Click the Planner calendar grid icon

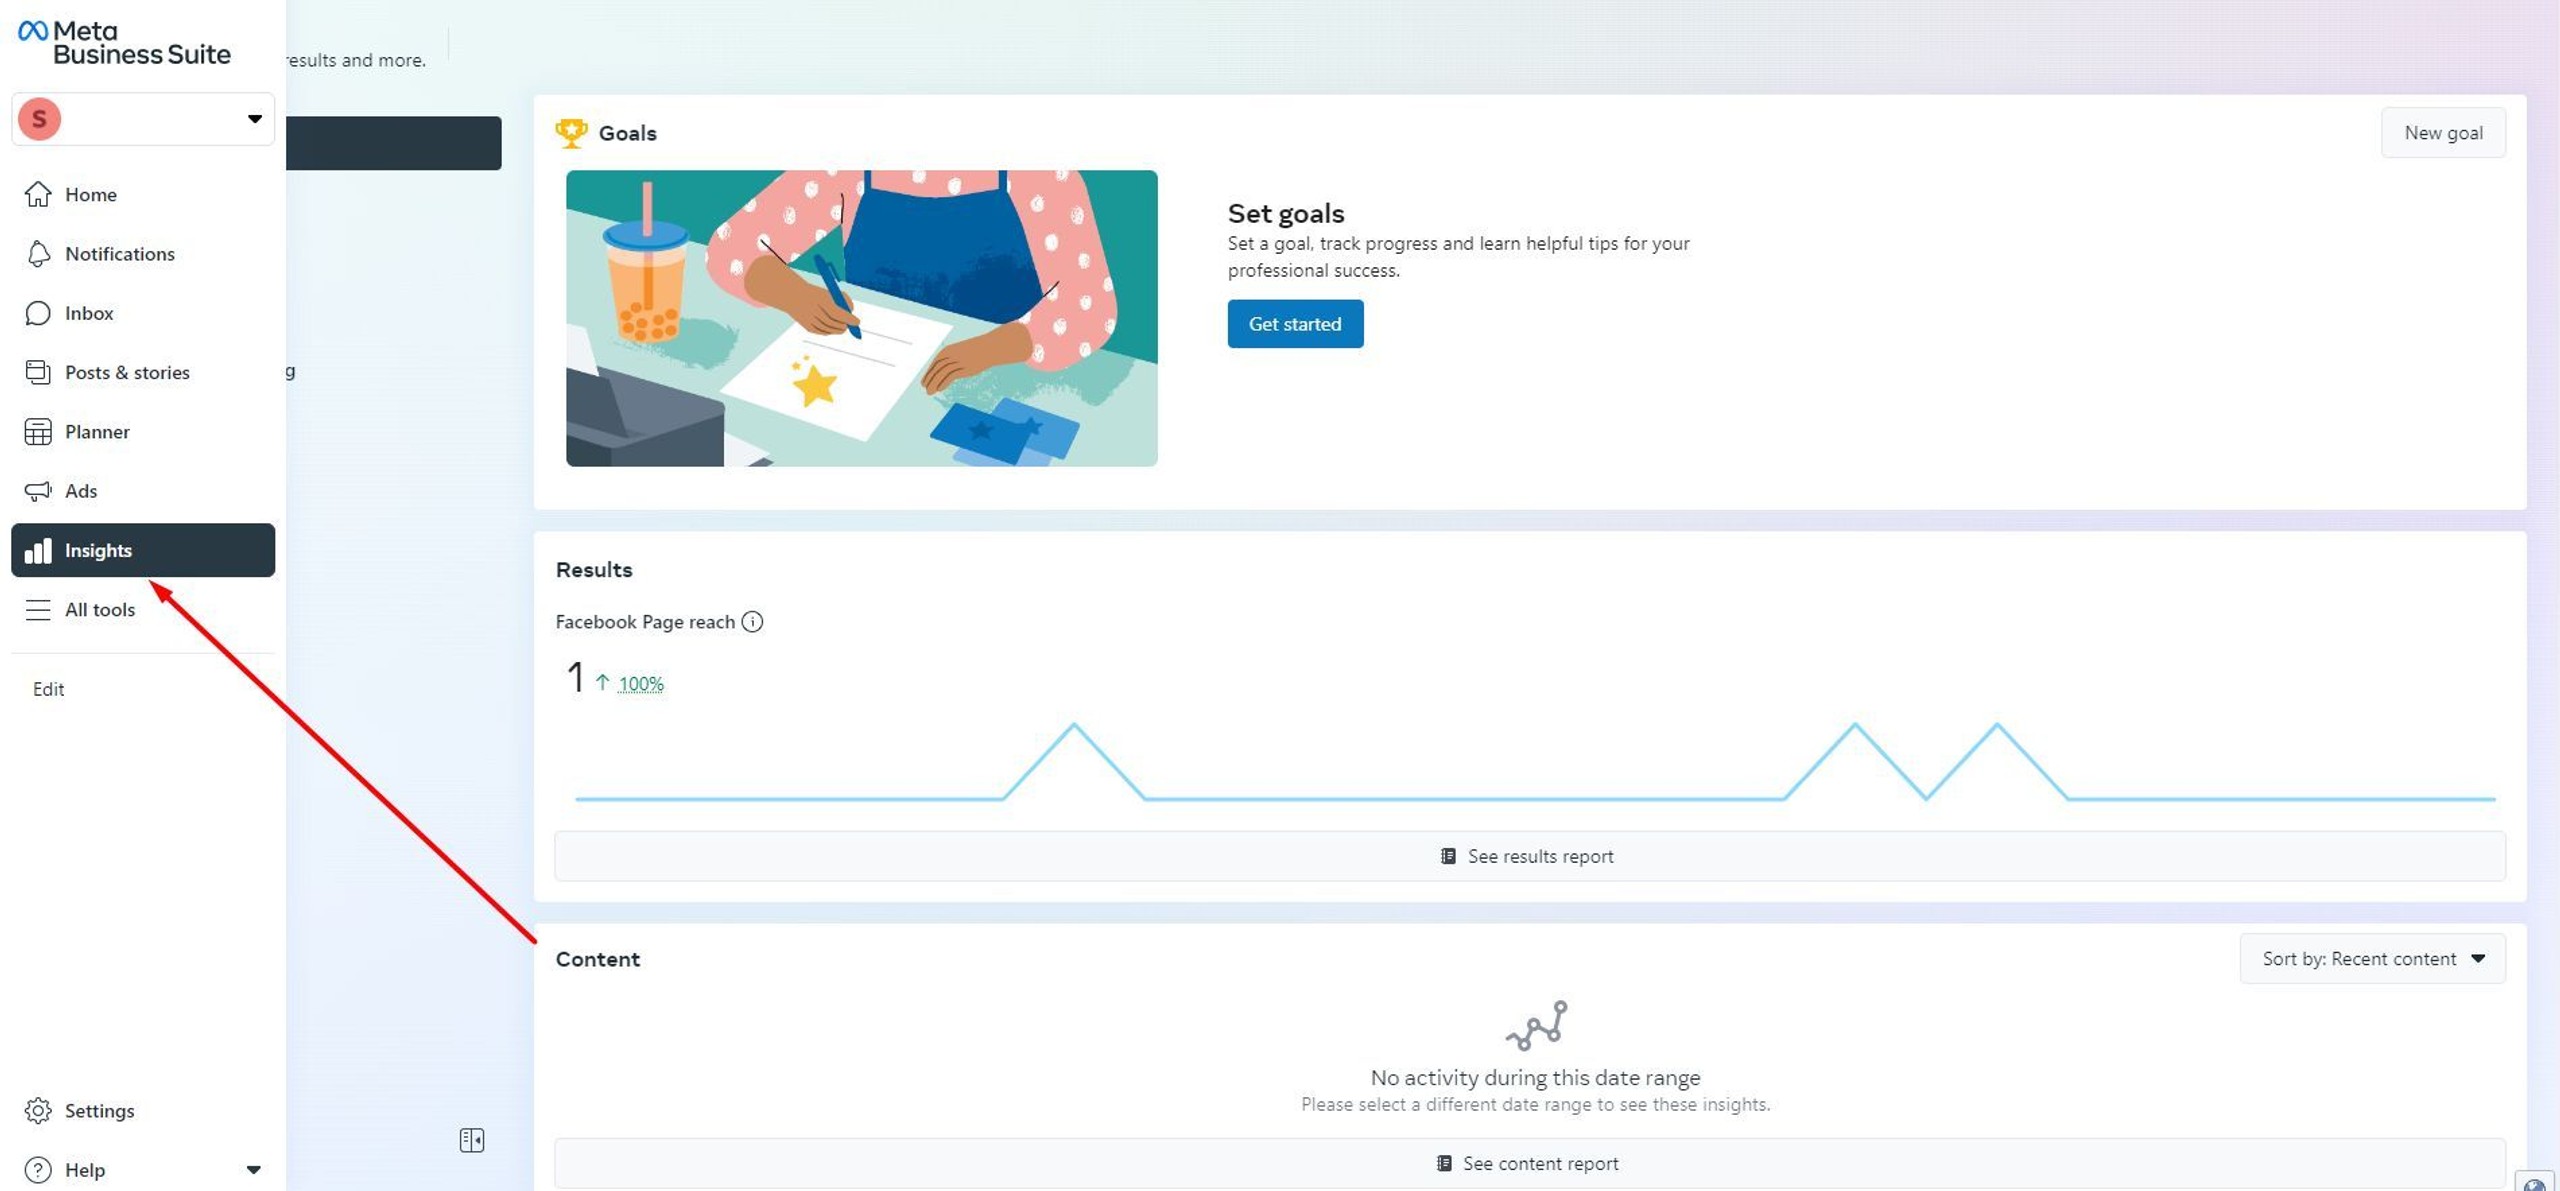tap(38, 432)
